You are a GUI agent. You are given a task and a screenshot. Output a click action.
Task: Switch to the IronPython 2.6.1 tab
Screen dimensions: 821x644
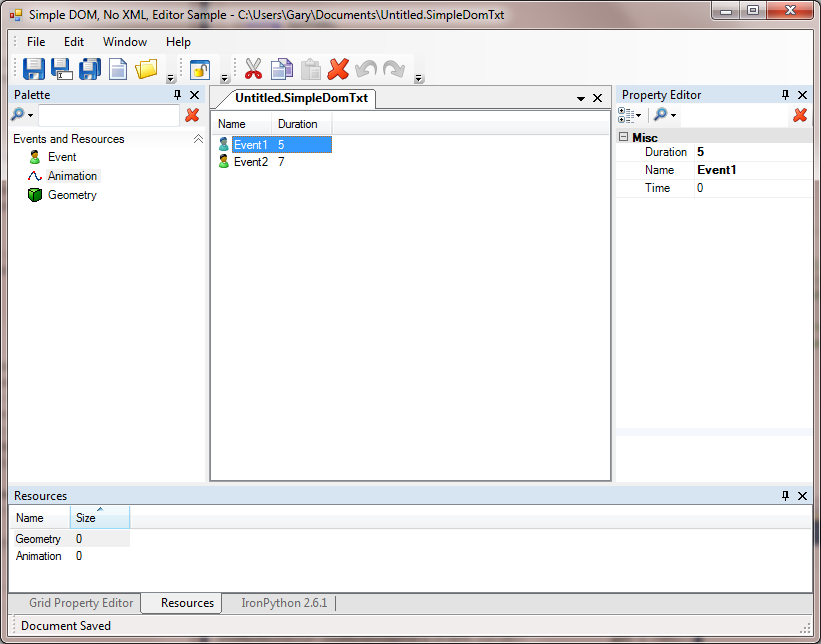click(284, 603)
